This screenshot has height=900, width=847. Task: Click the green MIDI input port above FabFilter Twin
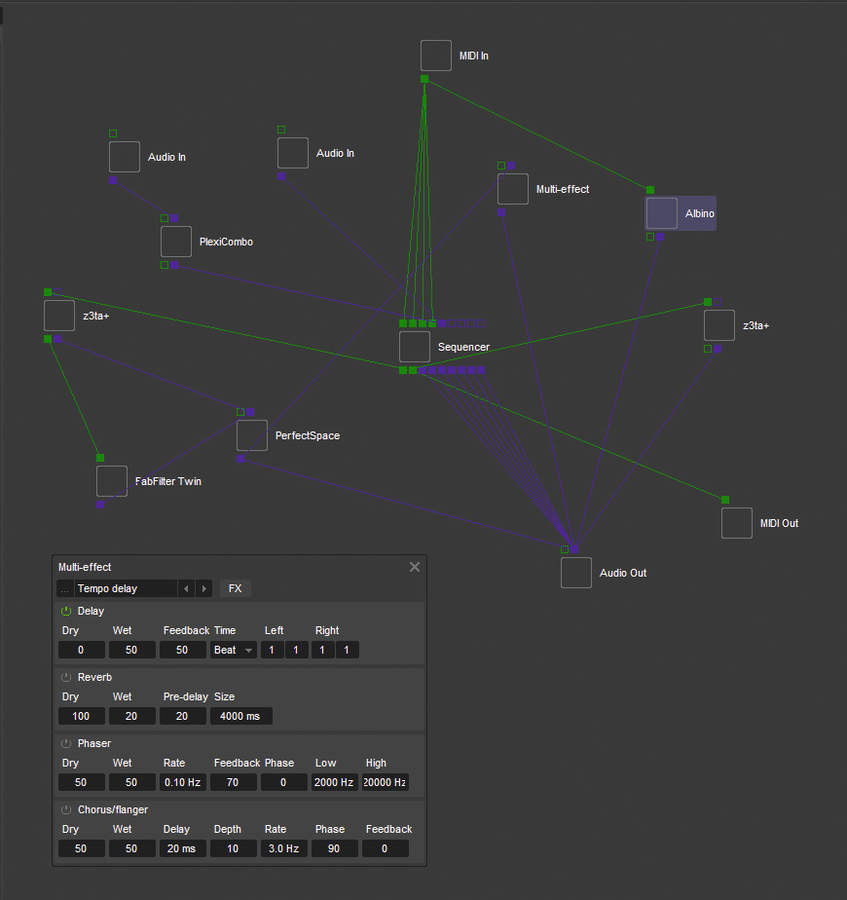(x=100, y=458)
